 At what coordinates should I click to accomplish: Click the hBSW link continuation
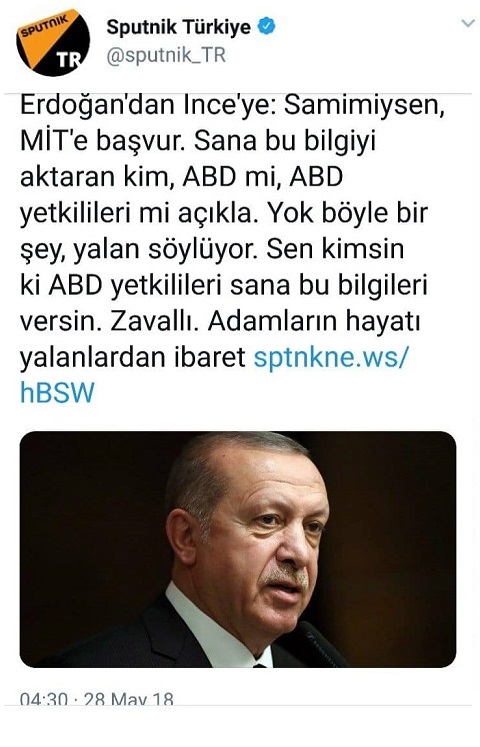tap(57, 393)
